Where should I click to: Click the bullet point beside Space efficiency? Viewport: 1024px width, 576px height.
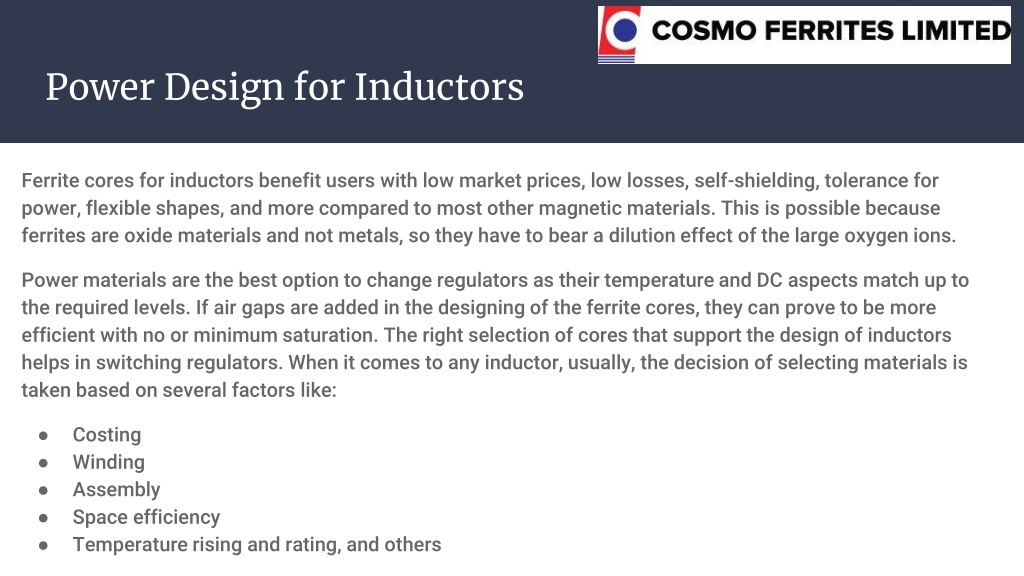[x=43, y=518]
